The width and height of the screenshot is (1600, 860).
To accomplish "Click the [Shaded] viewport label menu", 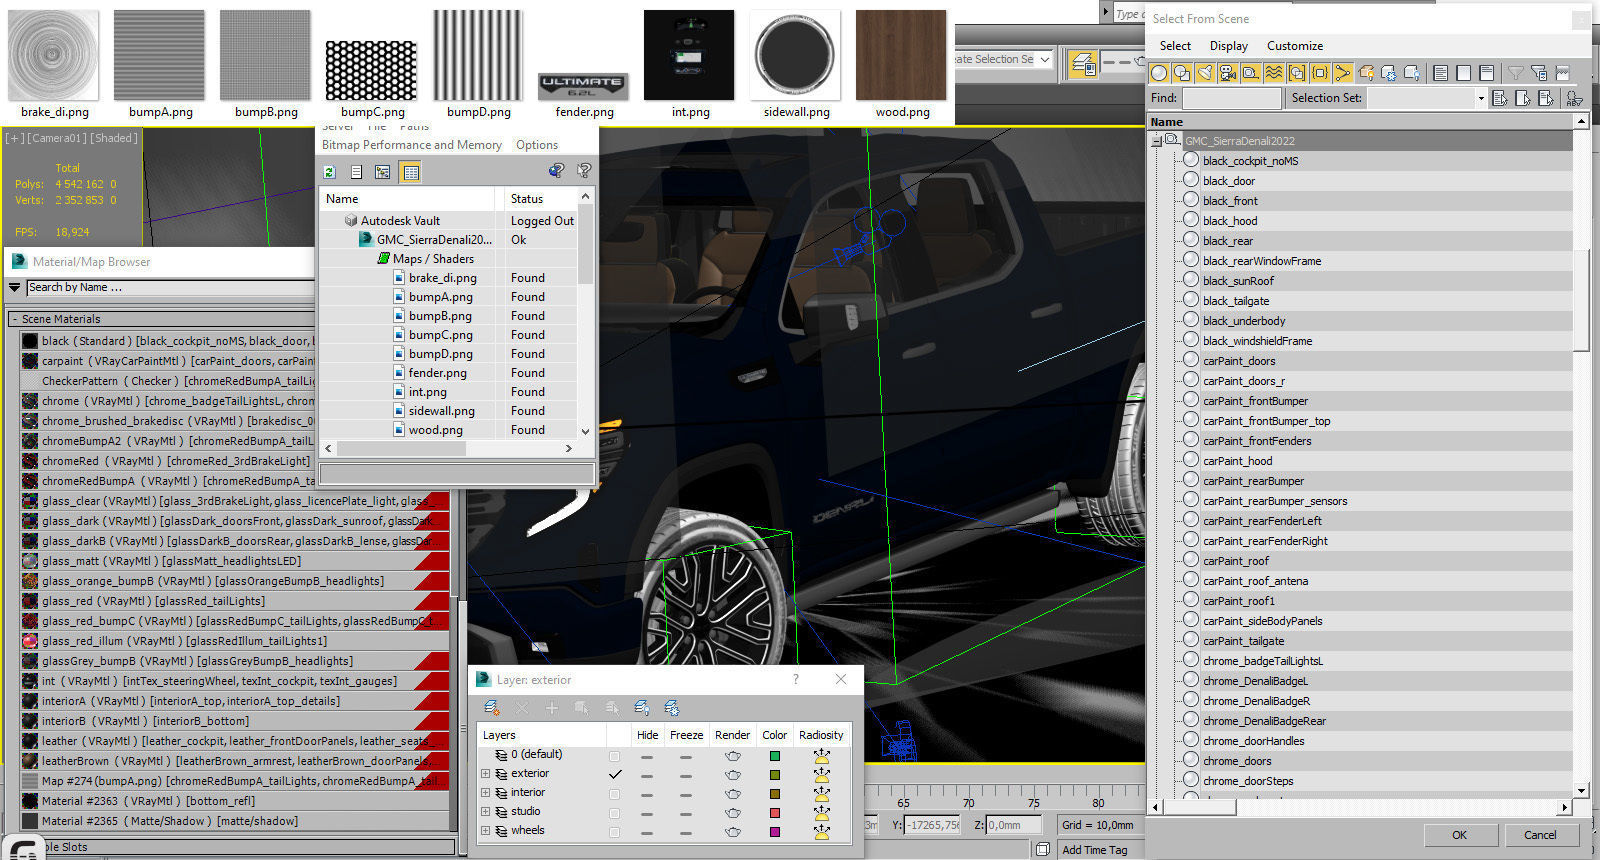I will tap(114, 138).
